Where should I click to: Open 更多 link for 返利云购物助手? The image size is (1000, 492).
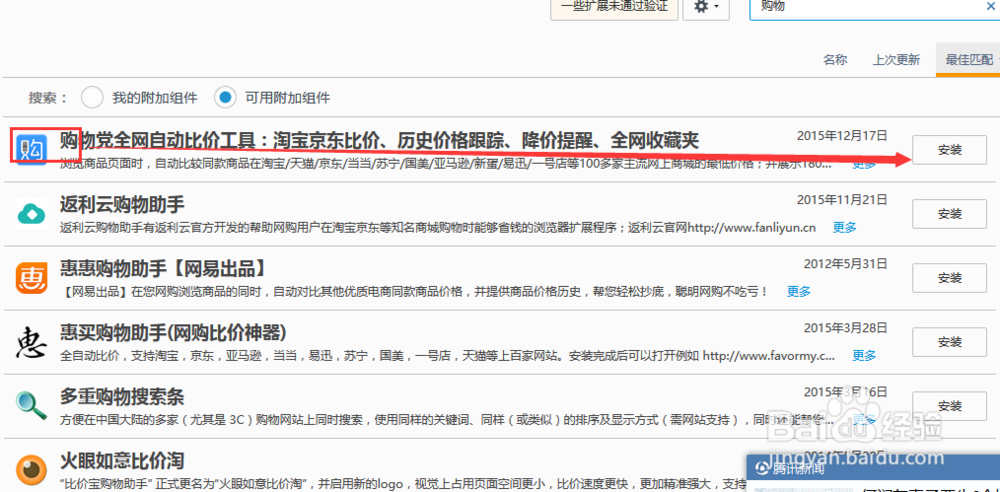coord(844,228)
